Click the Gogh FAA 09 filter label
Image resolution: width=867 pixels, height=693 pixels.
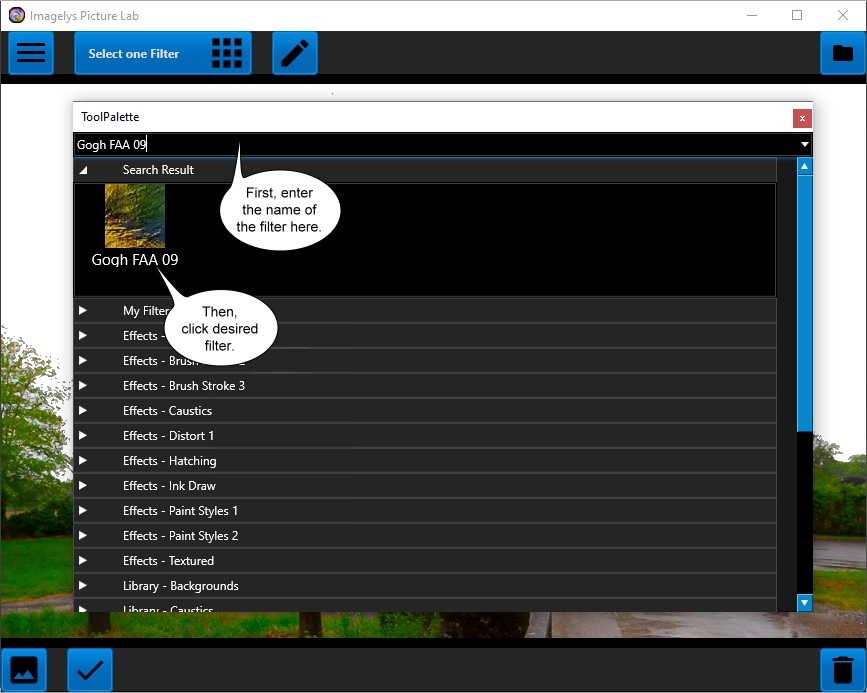coord(135,260)
